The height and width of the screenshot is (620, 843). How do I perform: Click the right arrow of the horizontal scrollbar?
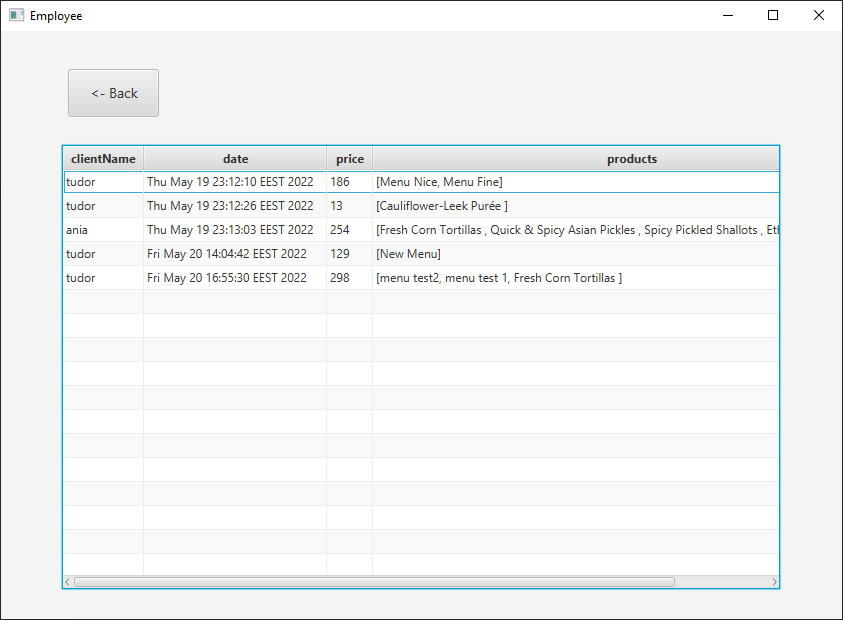click(775, 581)
